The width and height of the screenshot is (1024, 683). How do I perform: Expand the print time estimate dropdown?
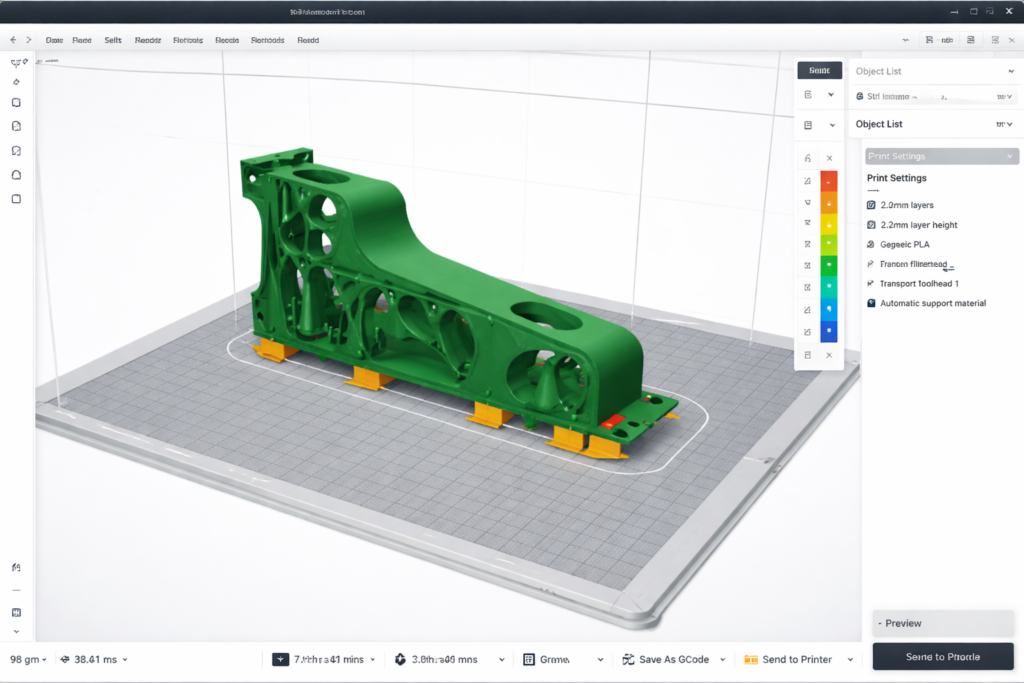373,659
